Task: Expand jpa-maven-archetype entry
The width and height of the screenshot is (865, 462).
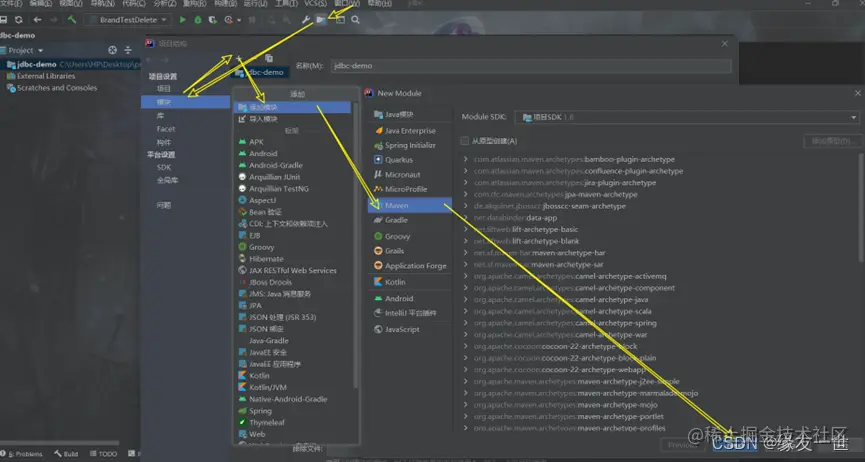Action: click(466, 194)
